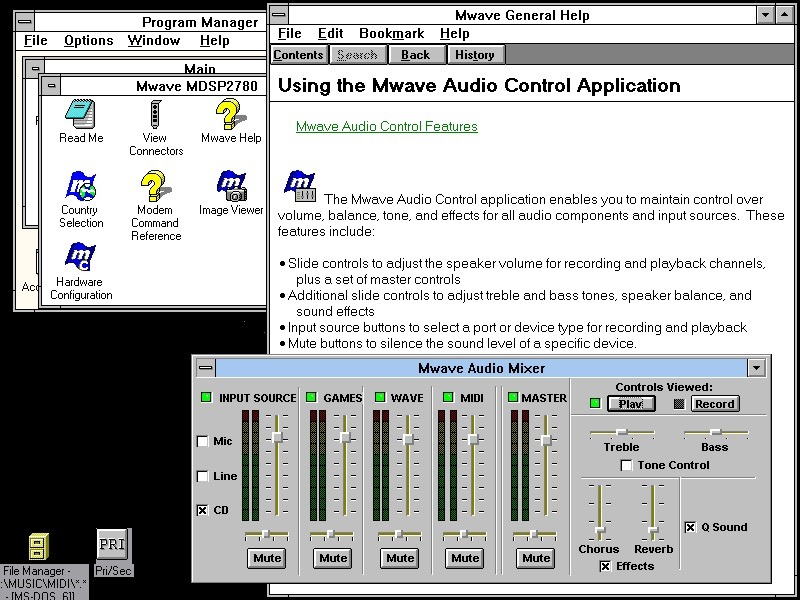Toggle the Record indicator light square

679,404
